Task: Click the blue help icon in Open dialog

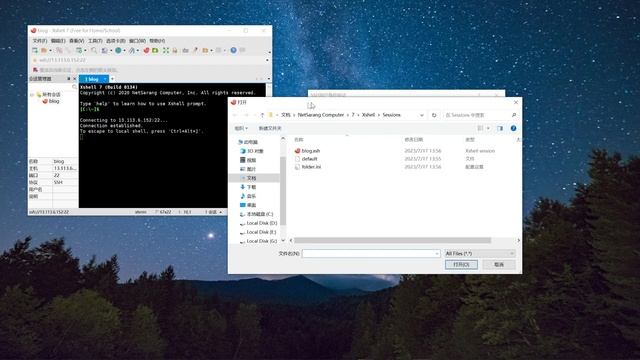Action: (x=513, y=128)
